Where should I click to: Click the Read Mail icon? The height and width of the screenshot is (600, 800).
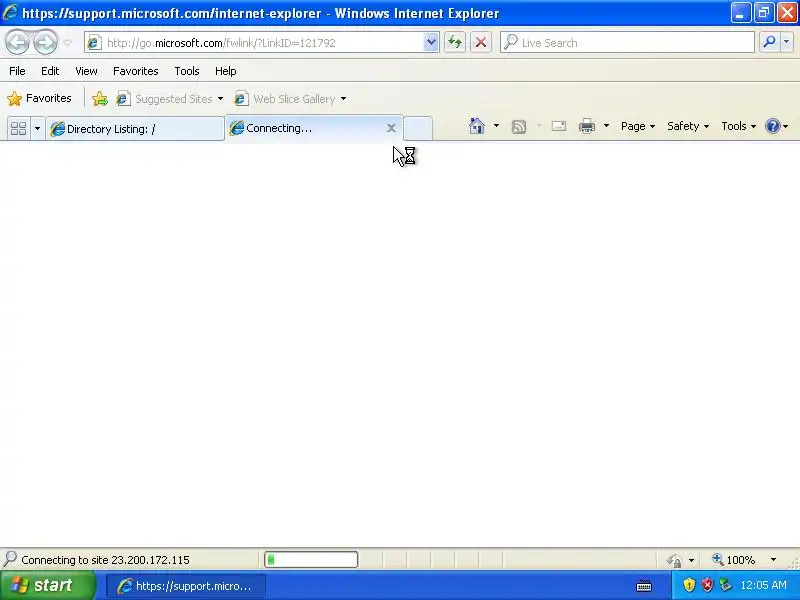pos(559,126)
